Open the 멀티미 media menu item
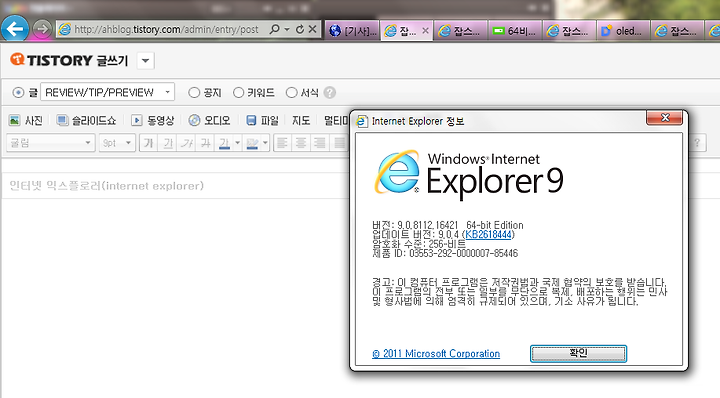Image resolution: width=720 pixels, height=398 pixels. 336,120
